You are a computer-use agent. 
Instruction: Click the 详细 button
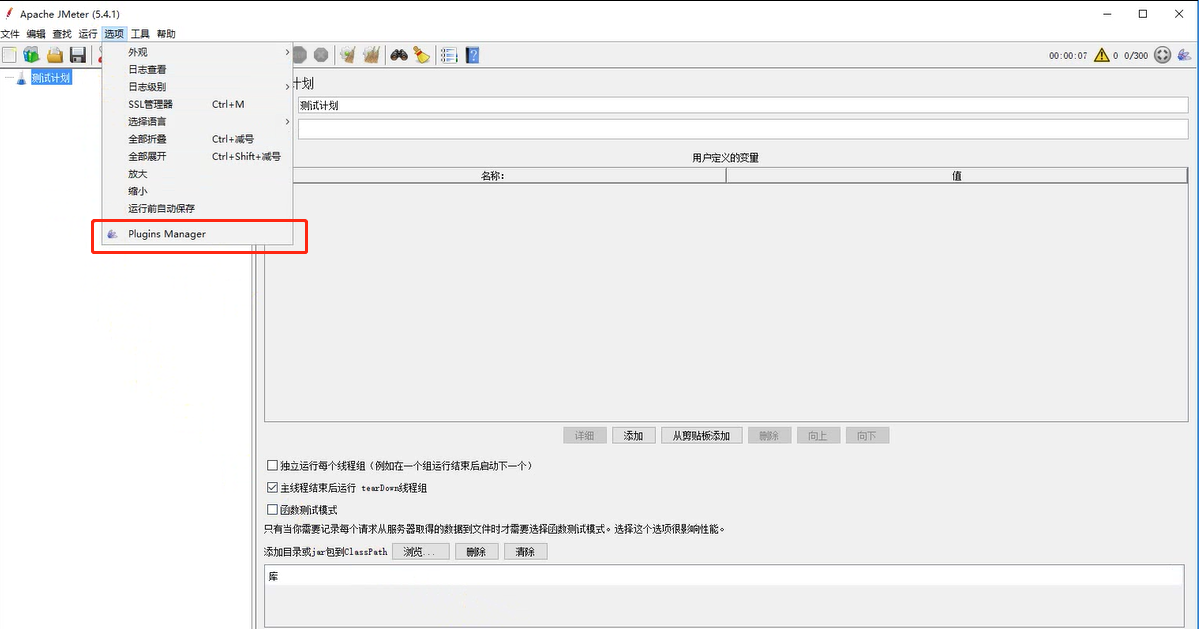[x=584, y=436]
